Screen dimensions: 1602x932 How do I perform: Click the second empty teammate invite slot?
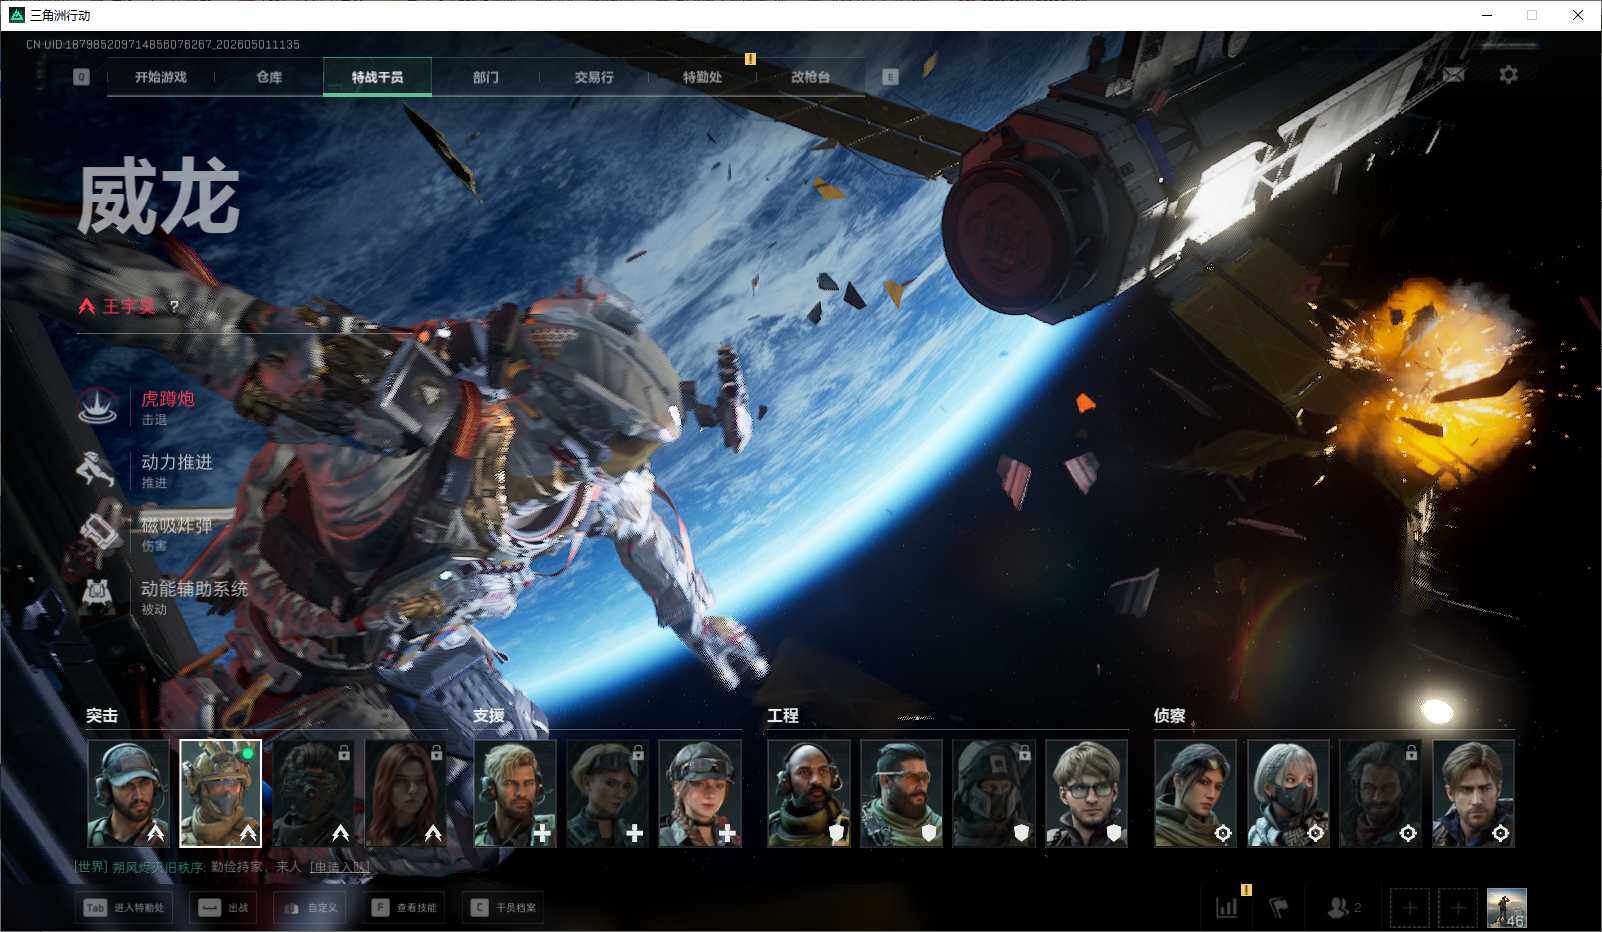coord(1458,908)
